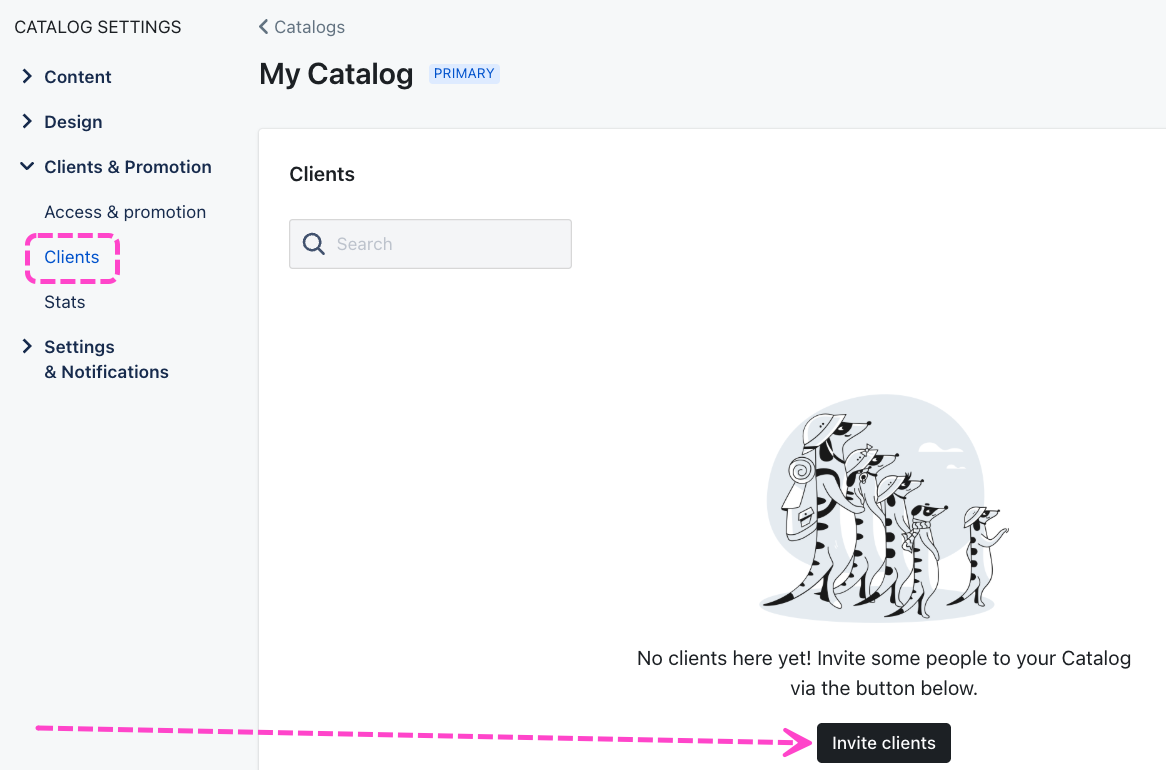Click the My Catalog title
The width and height of the screenshot is (1166, 770).
tap(336, 74)
